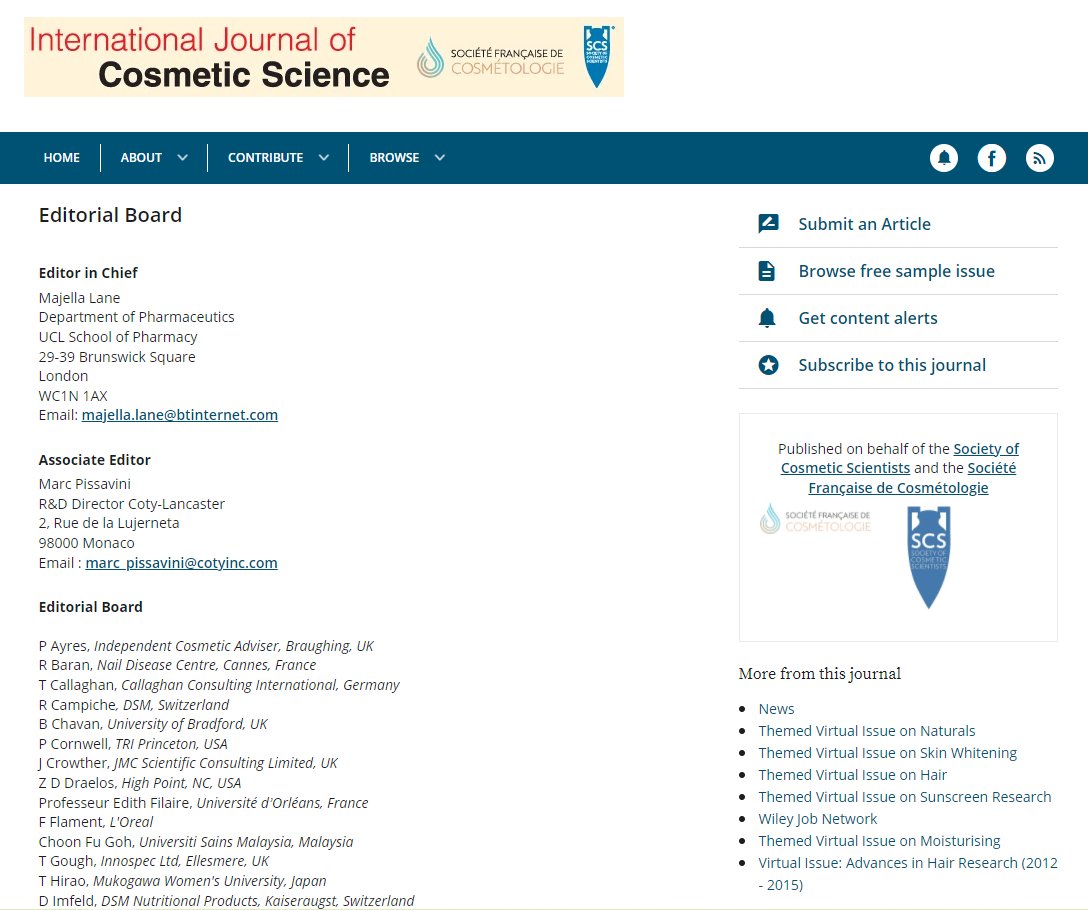Visit the Société Française de Cosmétologie link
The height and width of the screenshot is (910, 1088).
pyautogui.click(x=912, y=478)
